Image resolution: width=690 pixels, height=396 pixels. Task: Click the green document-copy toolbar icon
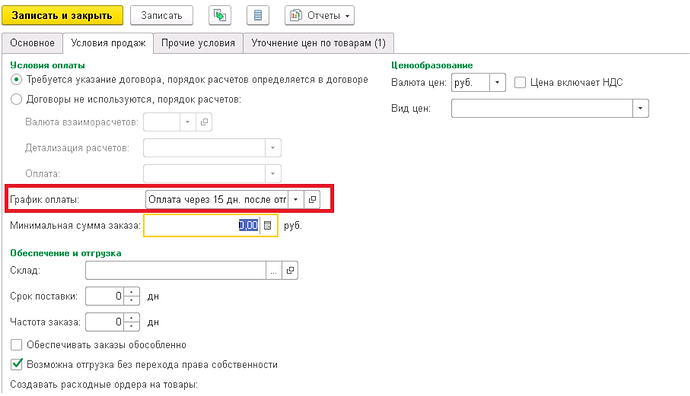(220, 15)
